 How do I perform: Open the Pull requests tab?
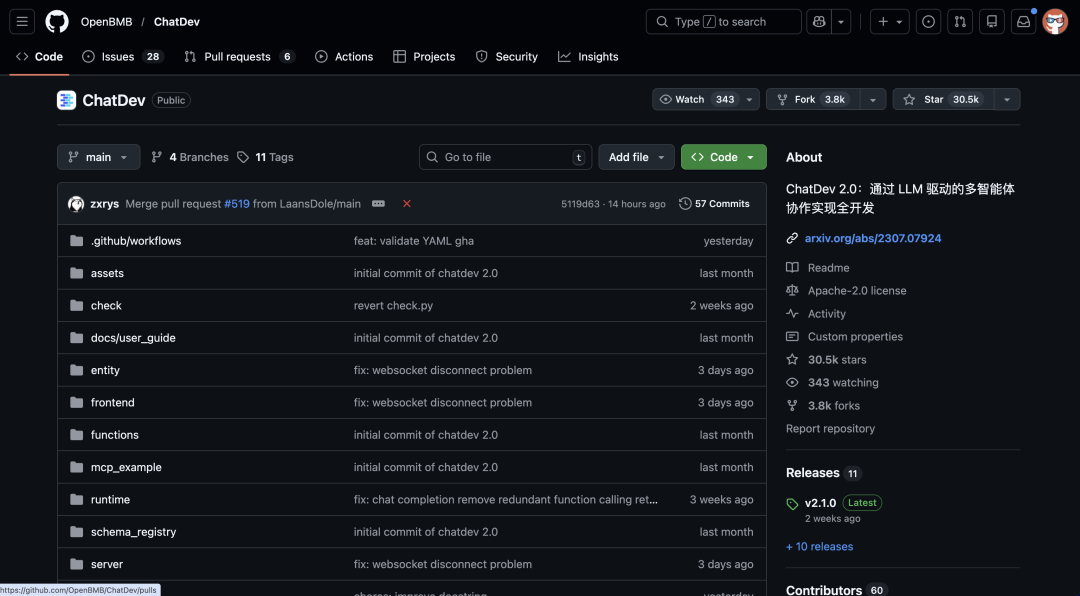coord(239,56)
